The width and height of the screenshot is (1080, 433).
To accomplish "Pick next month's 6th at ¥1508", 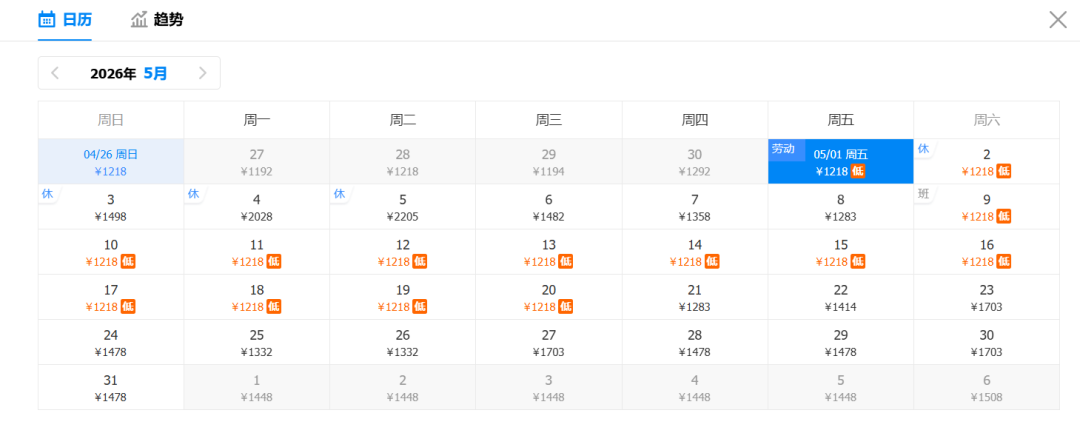I will coord(986,387).
